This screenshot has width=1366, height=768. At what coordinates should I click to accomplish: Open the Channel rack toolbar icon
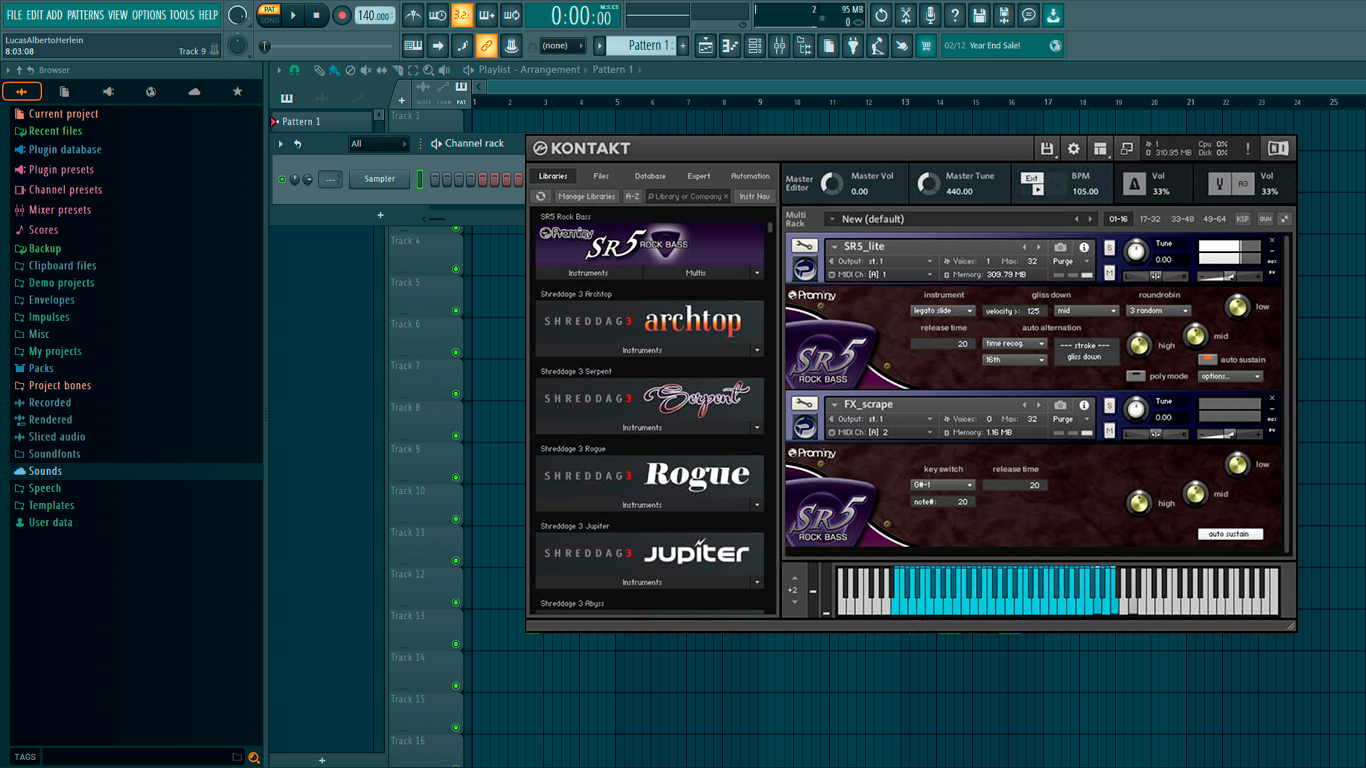755,46
